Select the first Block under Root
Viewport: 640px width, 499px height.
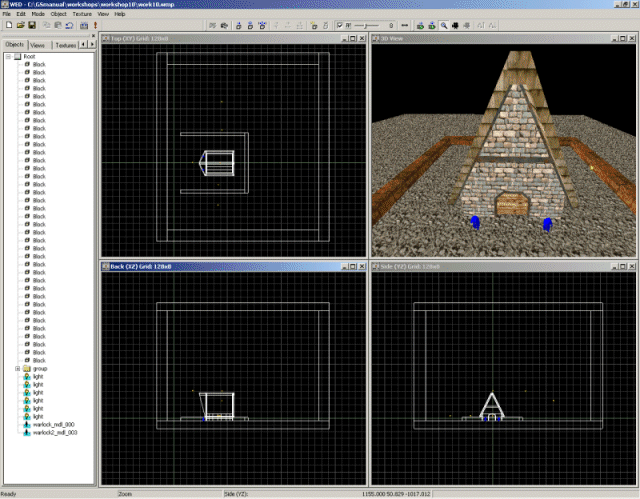(x=39, y=64)
